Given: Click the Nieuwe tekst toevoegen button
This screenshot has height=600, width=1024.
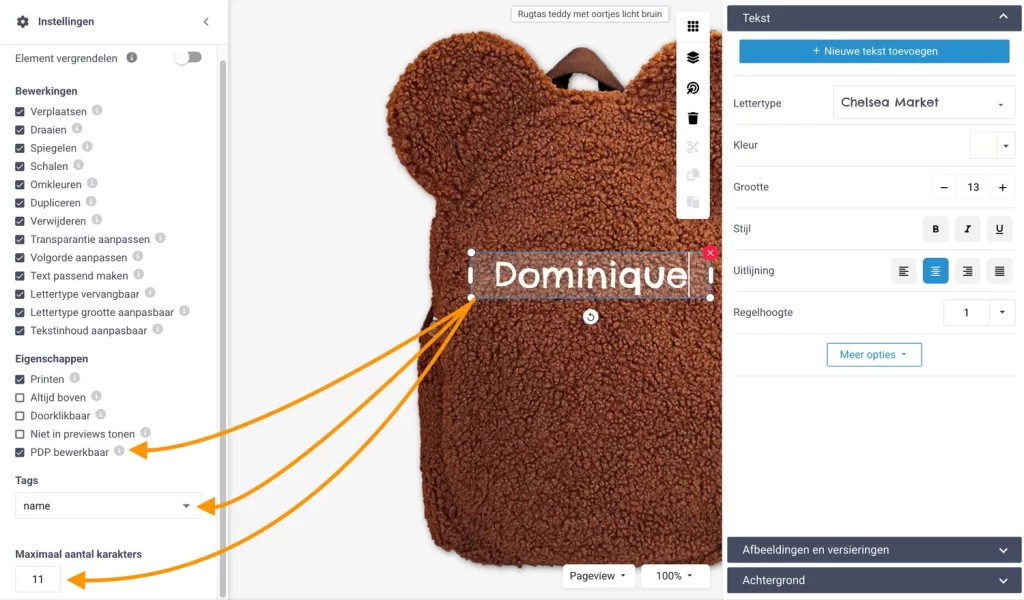Looking at the screenshot, I should coord(873,50).
